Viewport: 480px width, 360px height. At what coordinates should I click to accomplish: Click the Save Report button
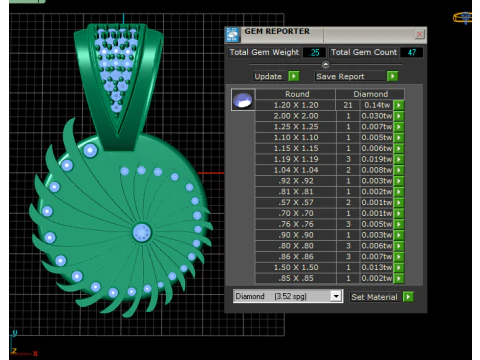[350, 76]
